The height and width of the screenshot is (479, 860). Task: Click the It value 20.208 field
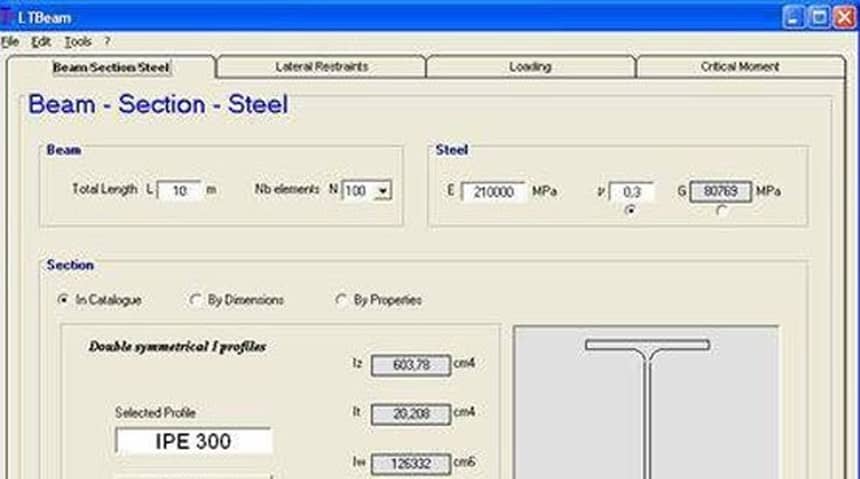(x=411, y=414)
